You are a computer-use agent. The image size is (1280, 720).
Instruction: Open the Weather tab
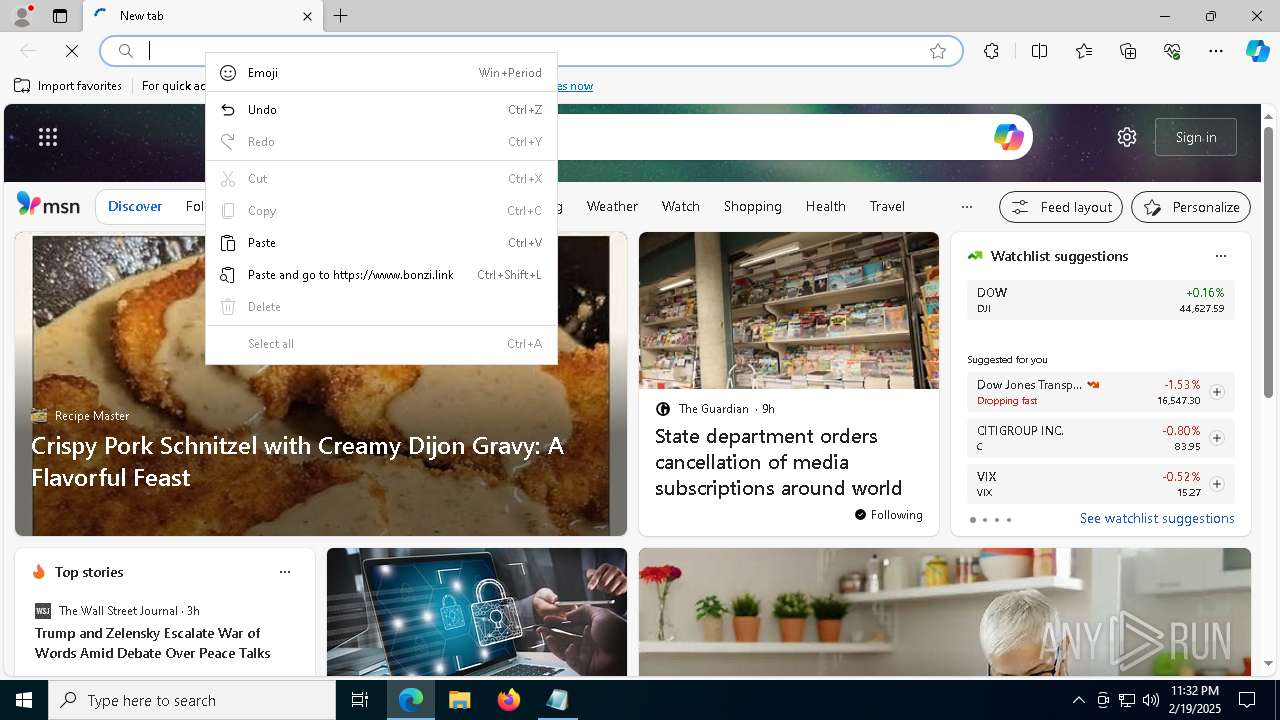(x=612, y=206)
